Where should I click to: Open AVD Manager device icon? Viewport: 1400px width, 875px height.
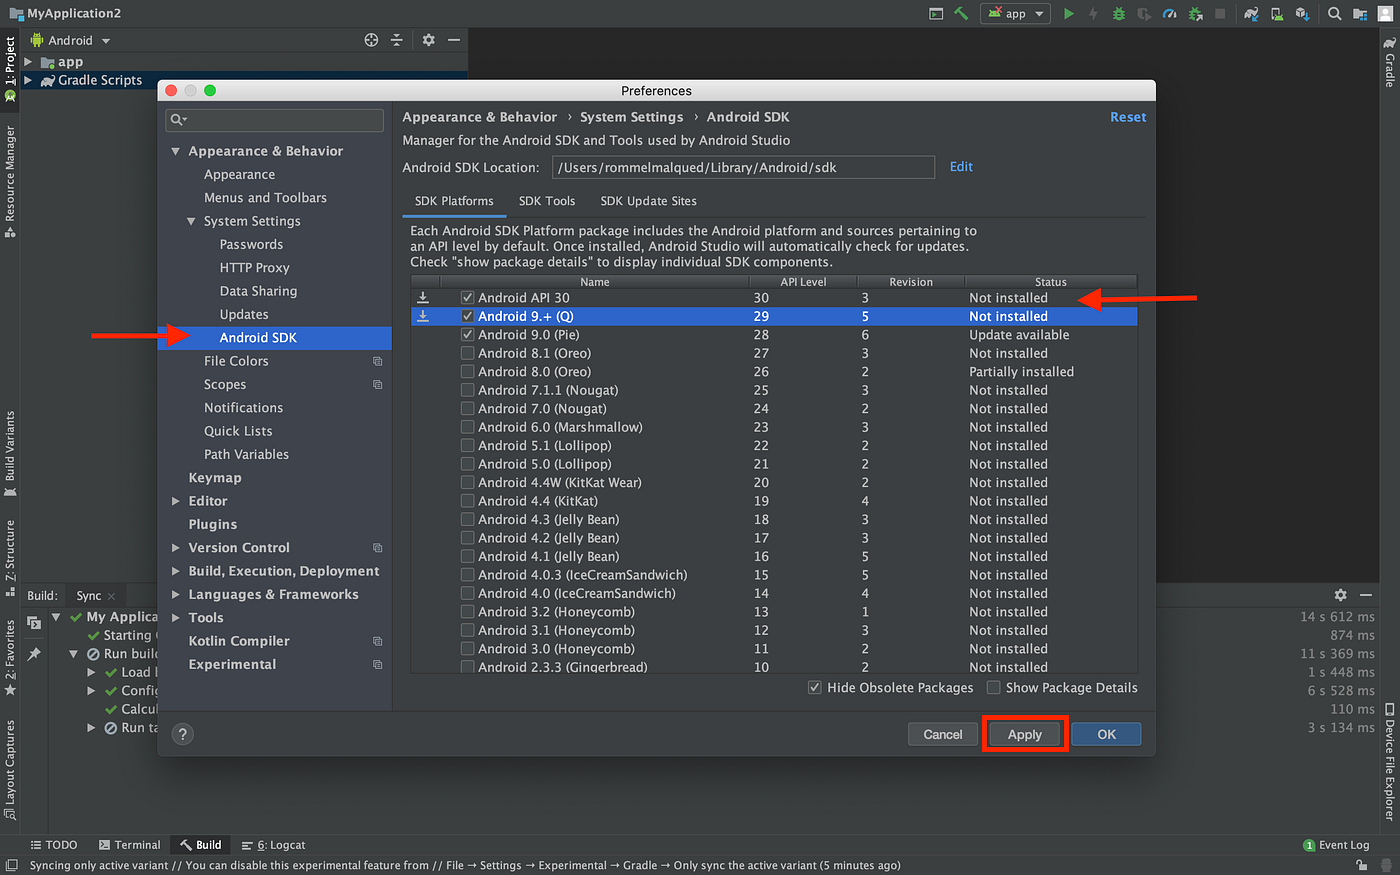click(1277, 14)
